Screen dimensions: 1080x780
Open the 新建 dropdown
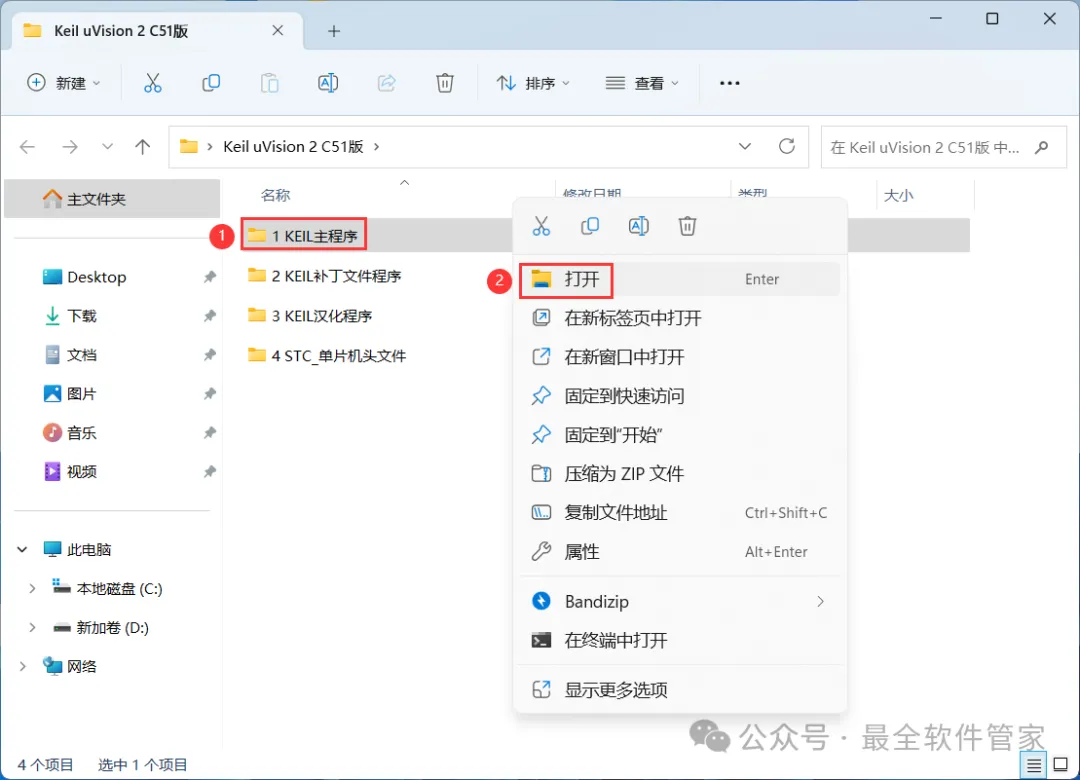tap(63, 83)
